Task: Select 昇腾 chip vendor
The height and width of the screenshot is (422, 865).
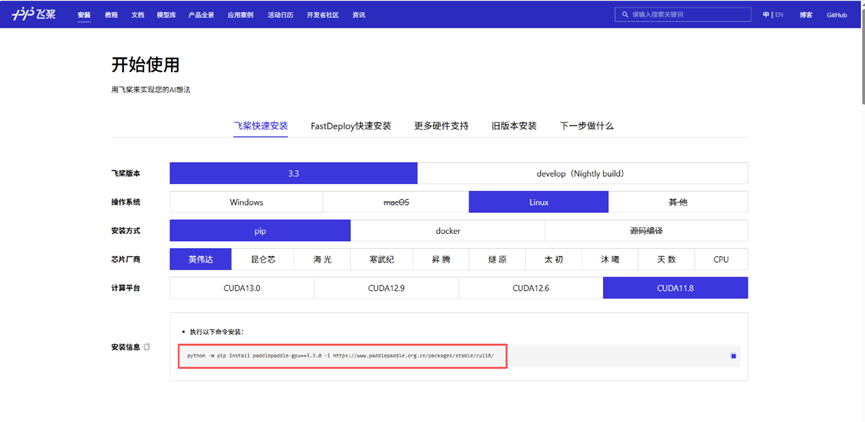Action: click(x=441, y=259)
